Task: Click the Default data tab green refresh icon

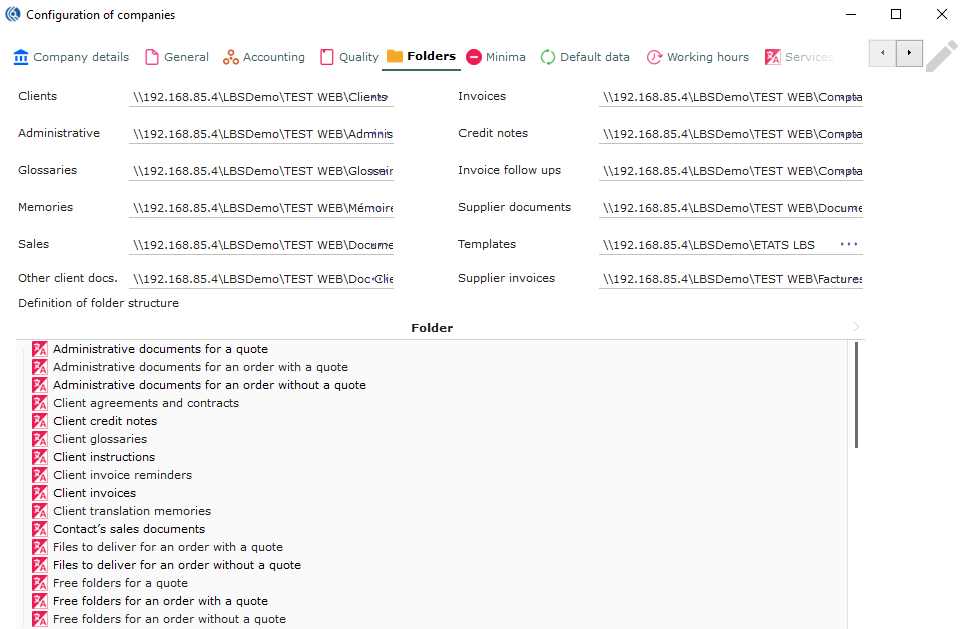Action: 548,57
